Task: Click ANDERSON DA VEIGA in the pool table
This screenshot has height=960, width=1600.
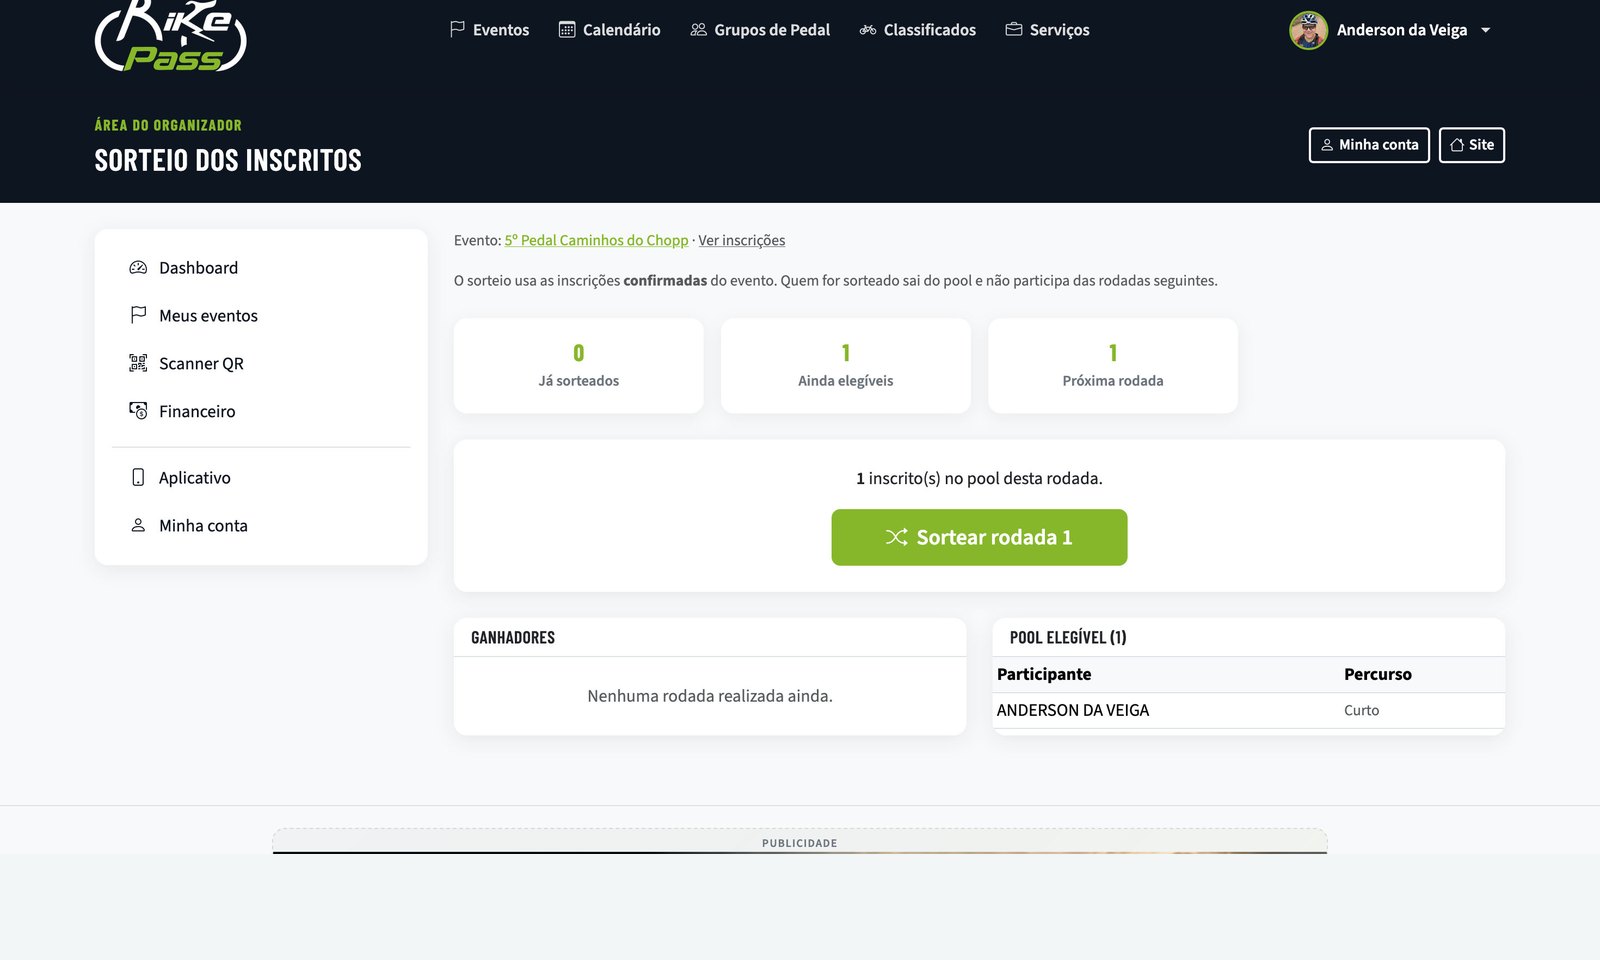Action: tap(1073, 710)
